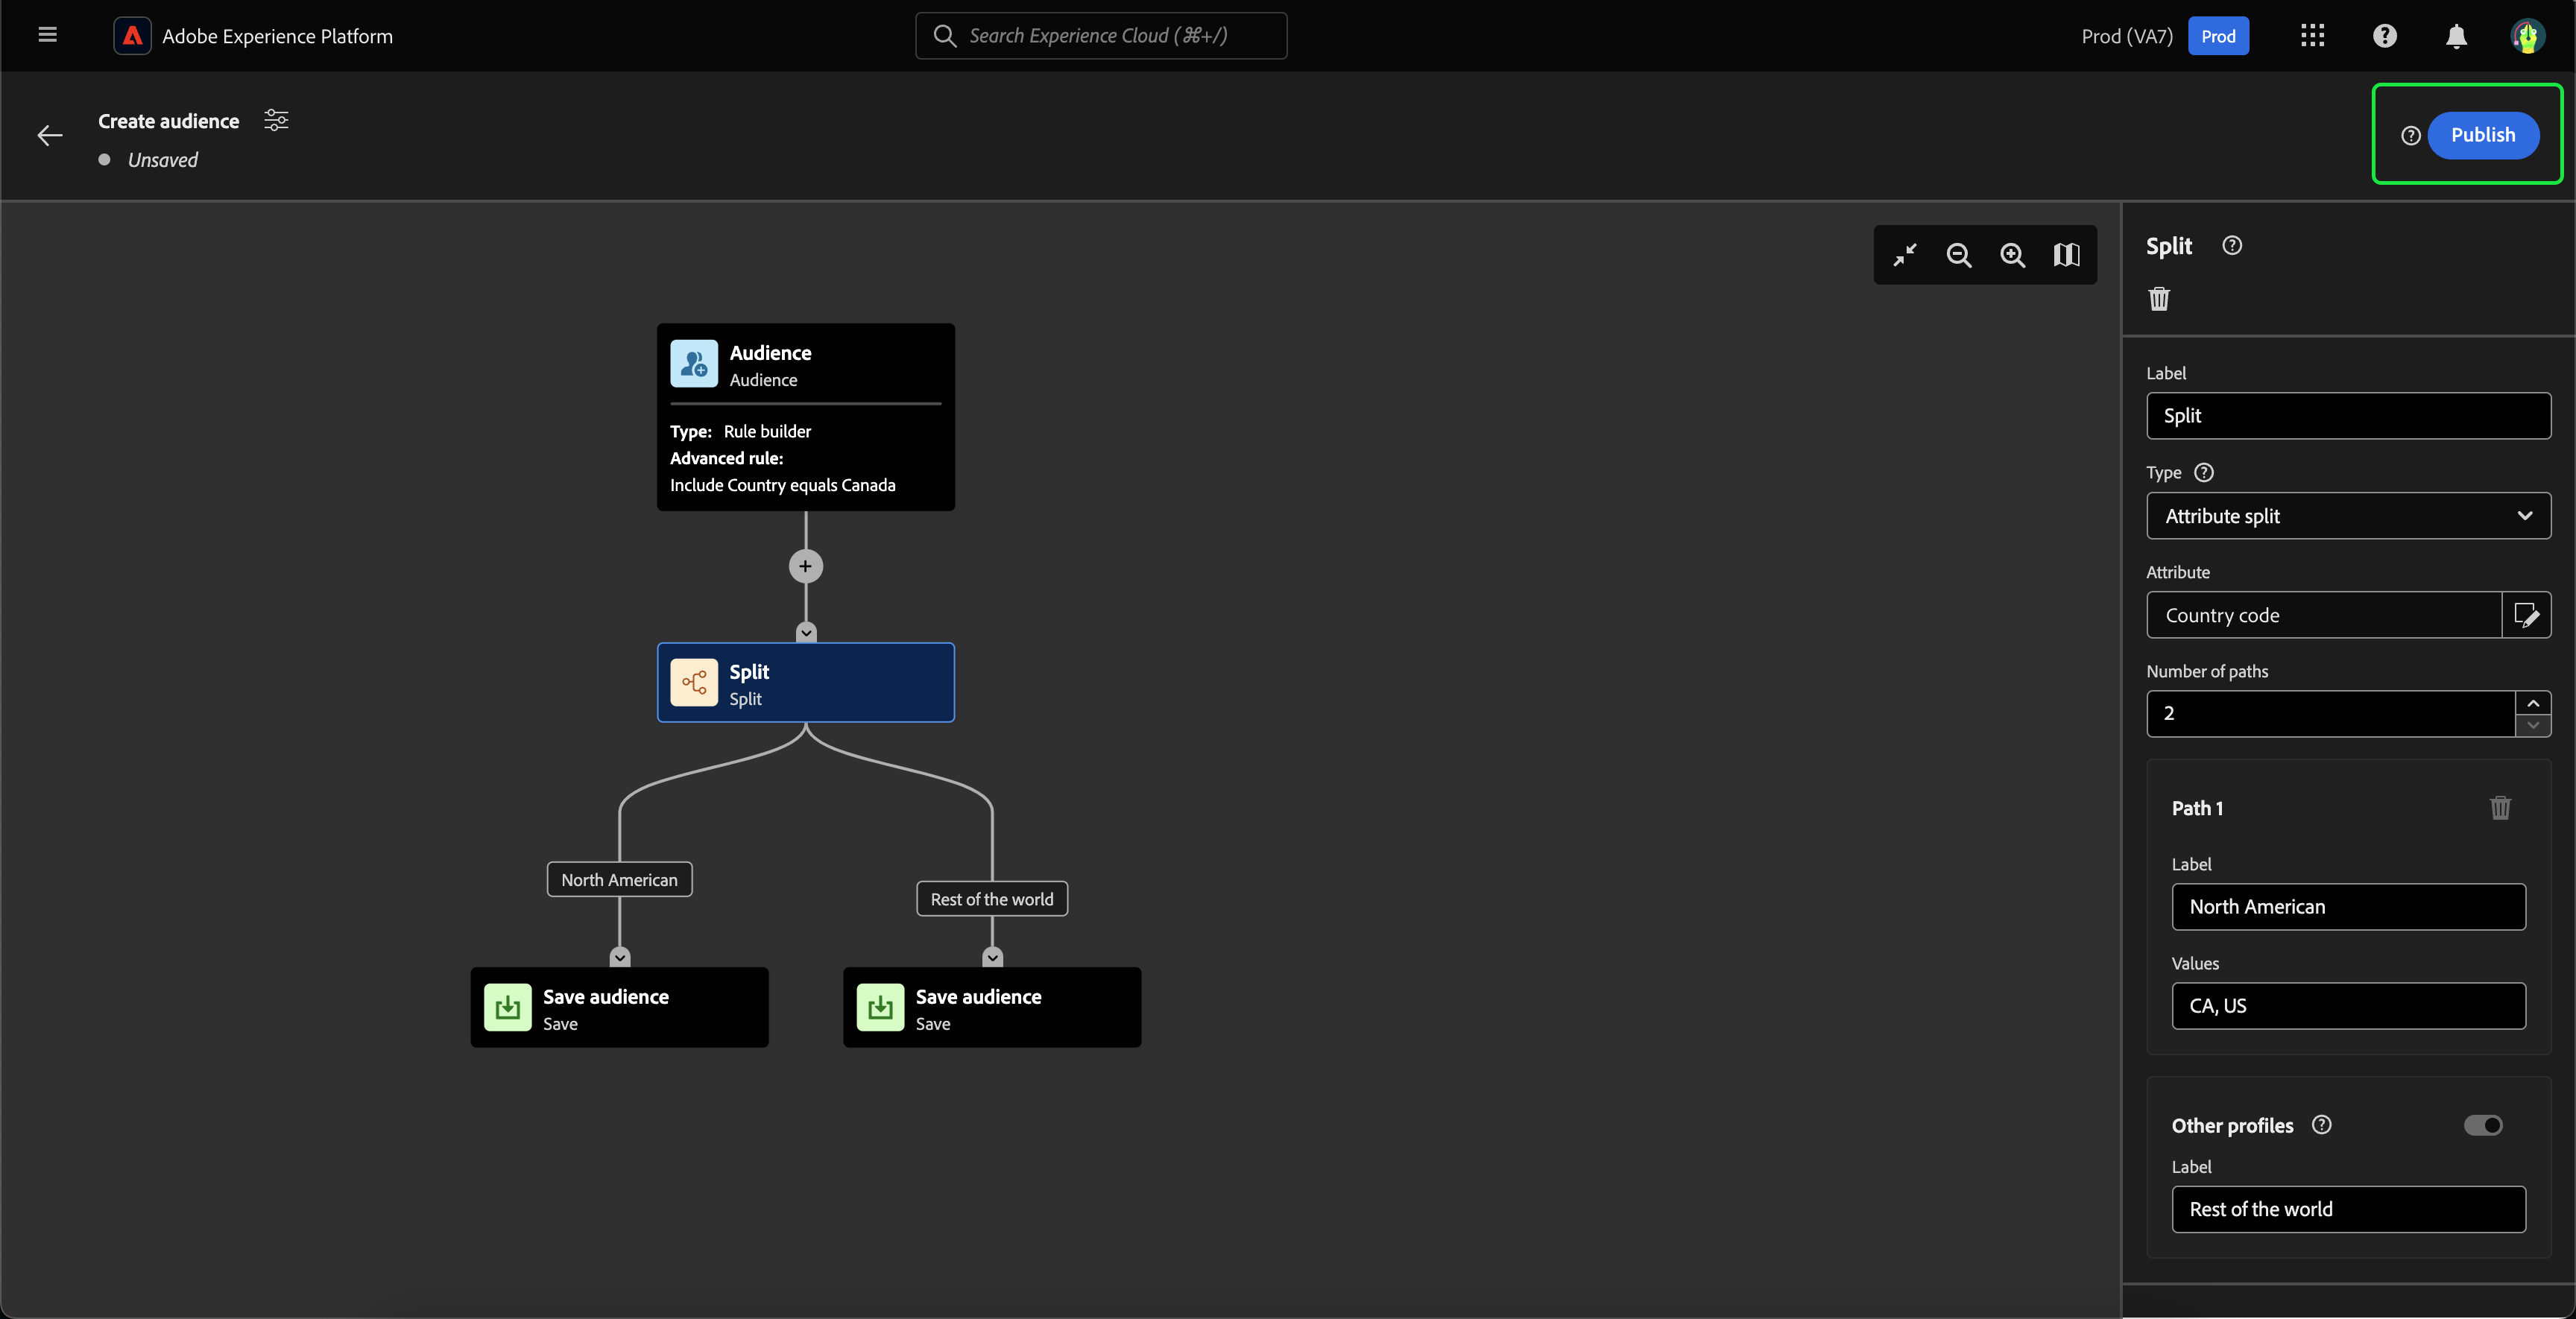The height and width of the screenshot is (1319, 2576).
Task: Click the Path 1 Values field
Action: tap(2347, 1006)
